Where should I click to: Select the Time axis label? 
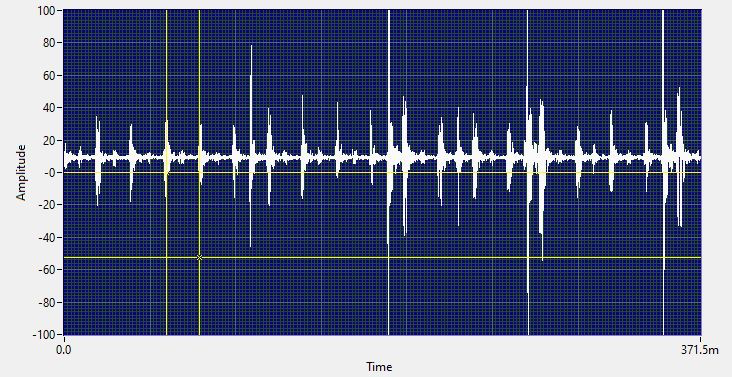click(x=379, y=367)
